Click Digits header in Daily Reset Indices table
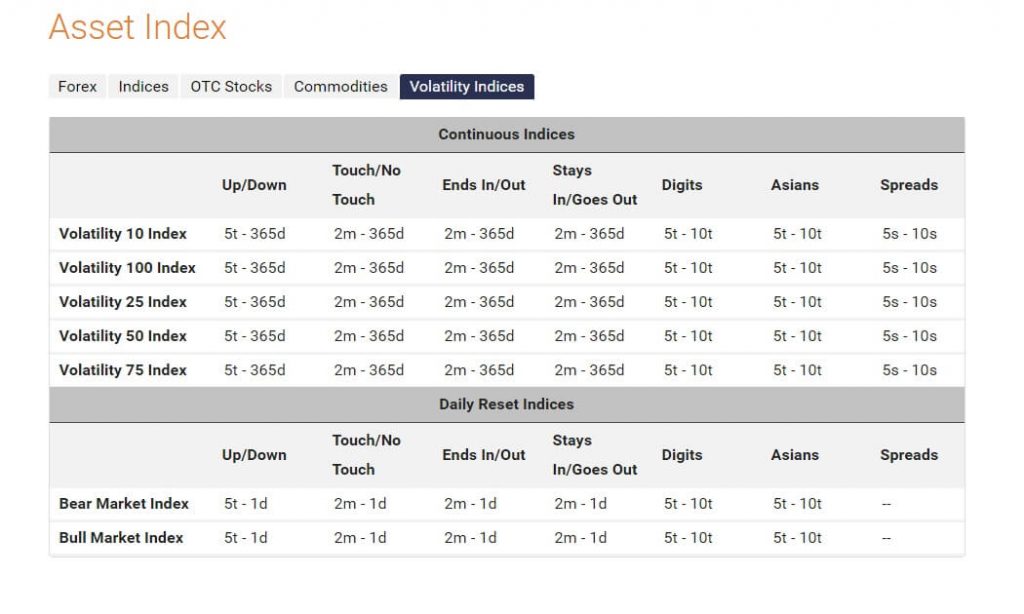Image resolution: width=1024 pixels, height=614 pixels. point(682,455)
